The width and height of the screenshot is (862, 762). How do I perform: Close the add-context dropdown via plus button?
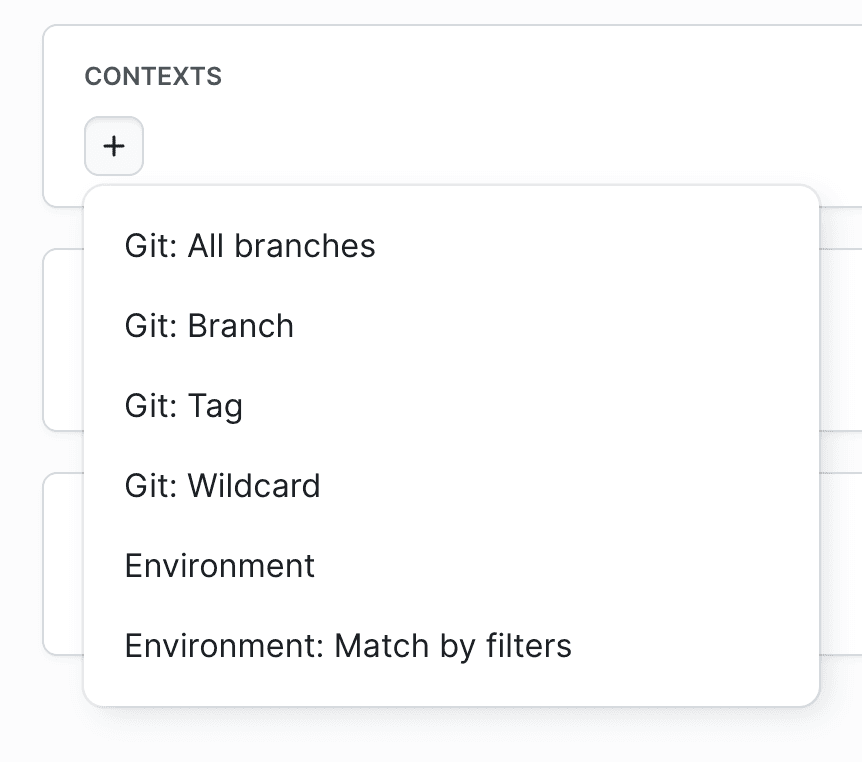coord(114,146)
